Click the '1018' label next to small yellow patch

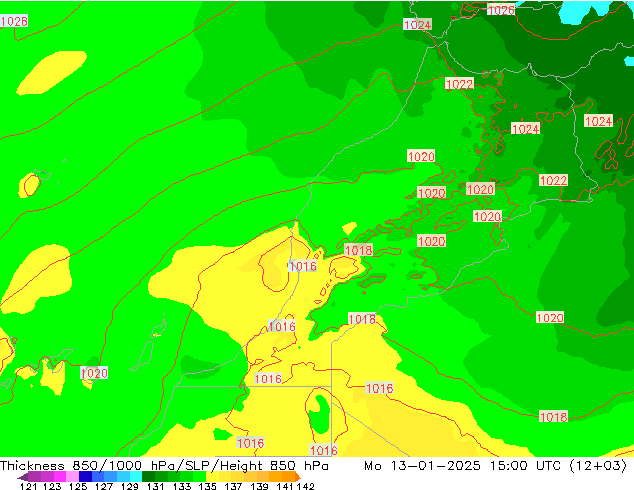[x=359, y=250]
